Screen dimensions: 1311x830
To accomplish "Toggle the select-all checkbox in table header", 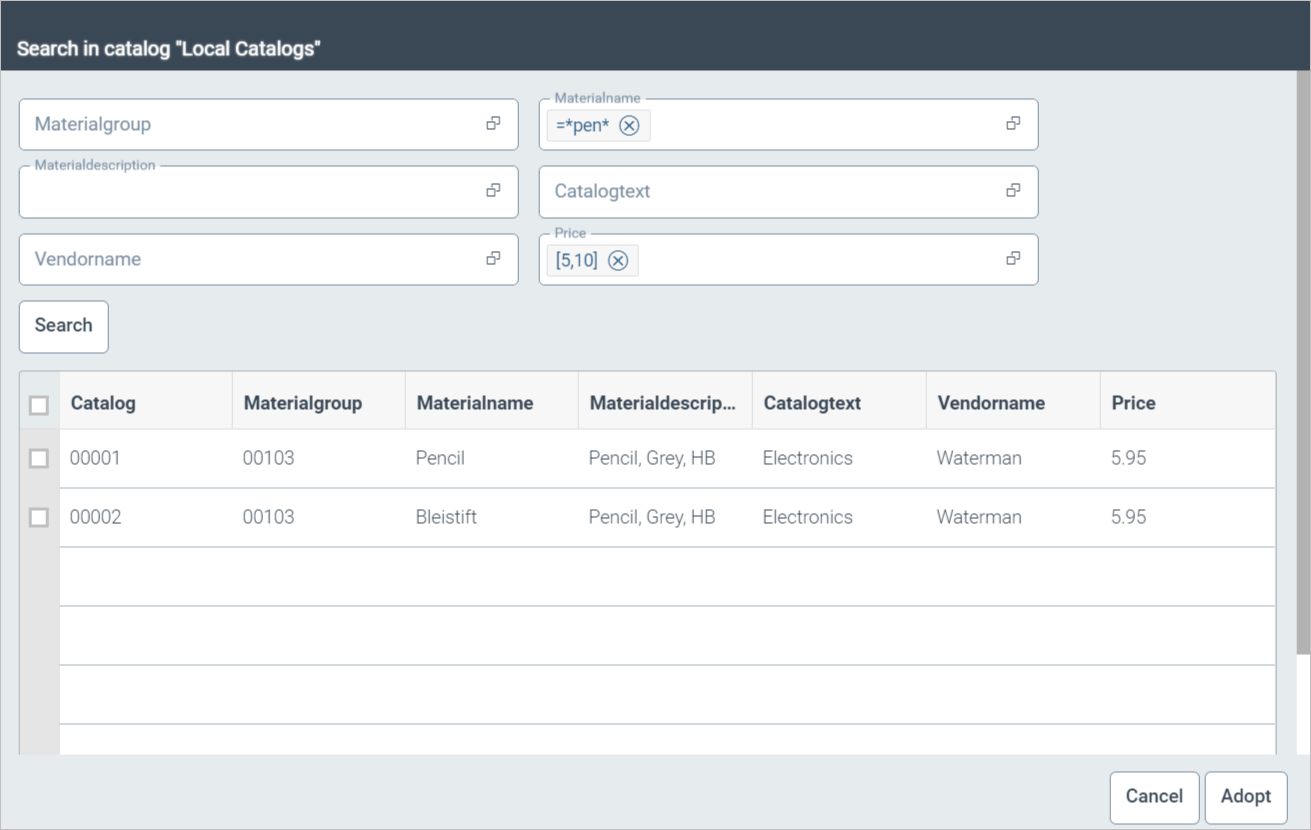I will 39,405.
